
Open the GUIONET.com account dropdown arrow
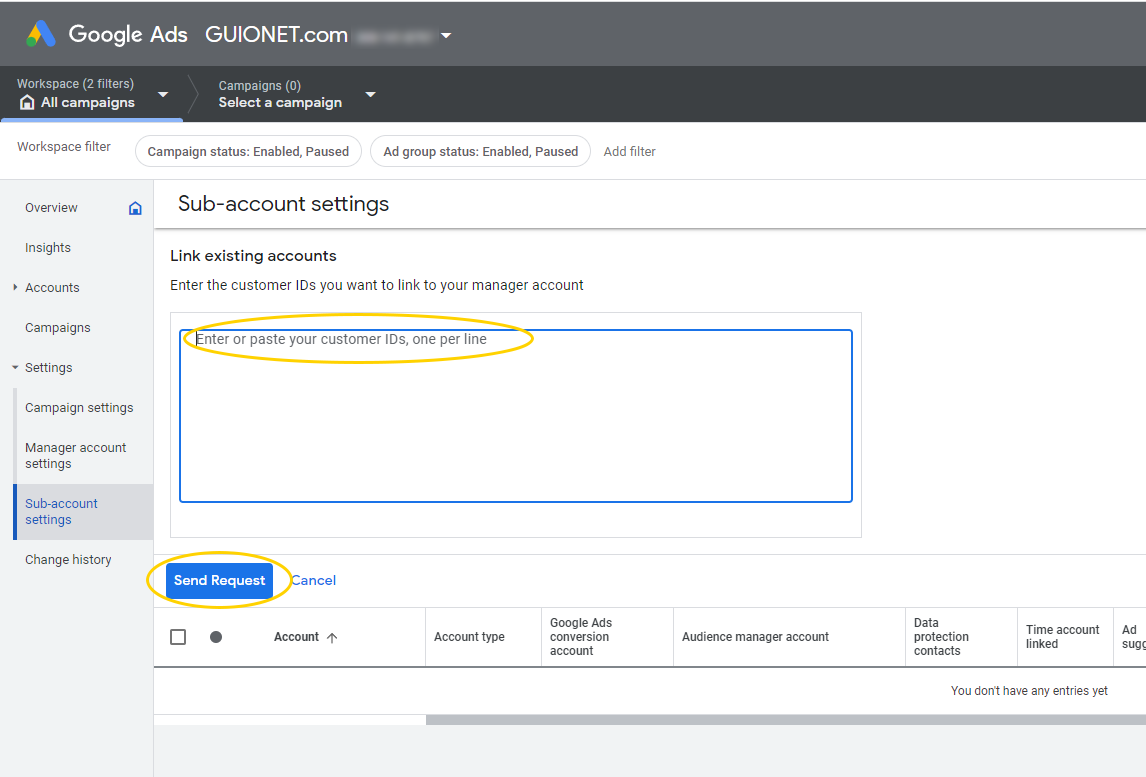pos(446,35)
